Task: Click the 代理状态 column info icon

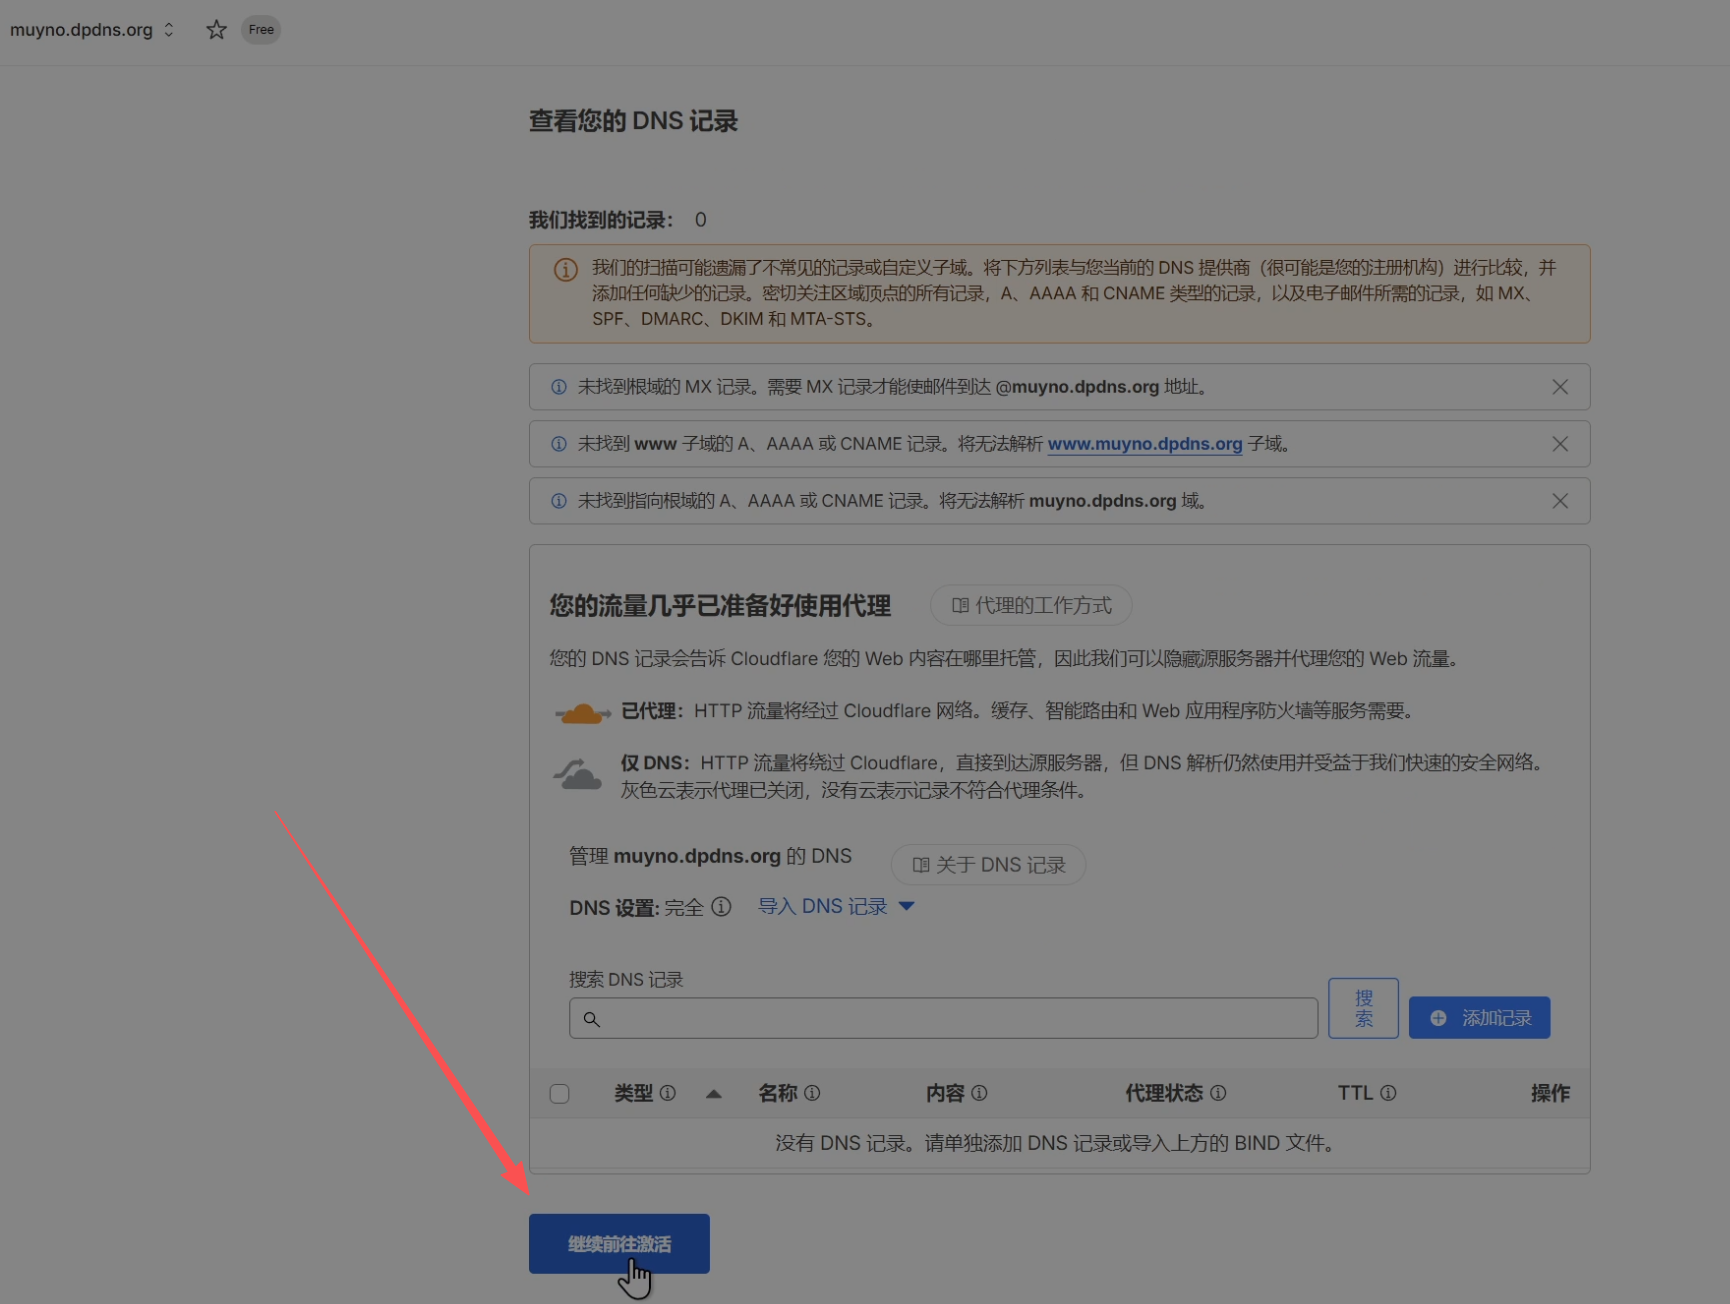Action: 1218,1093
